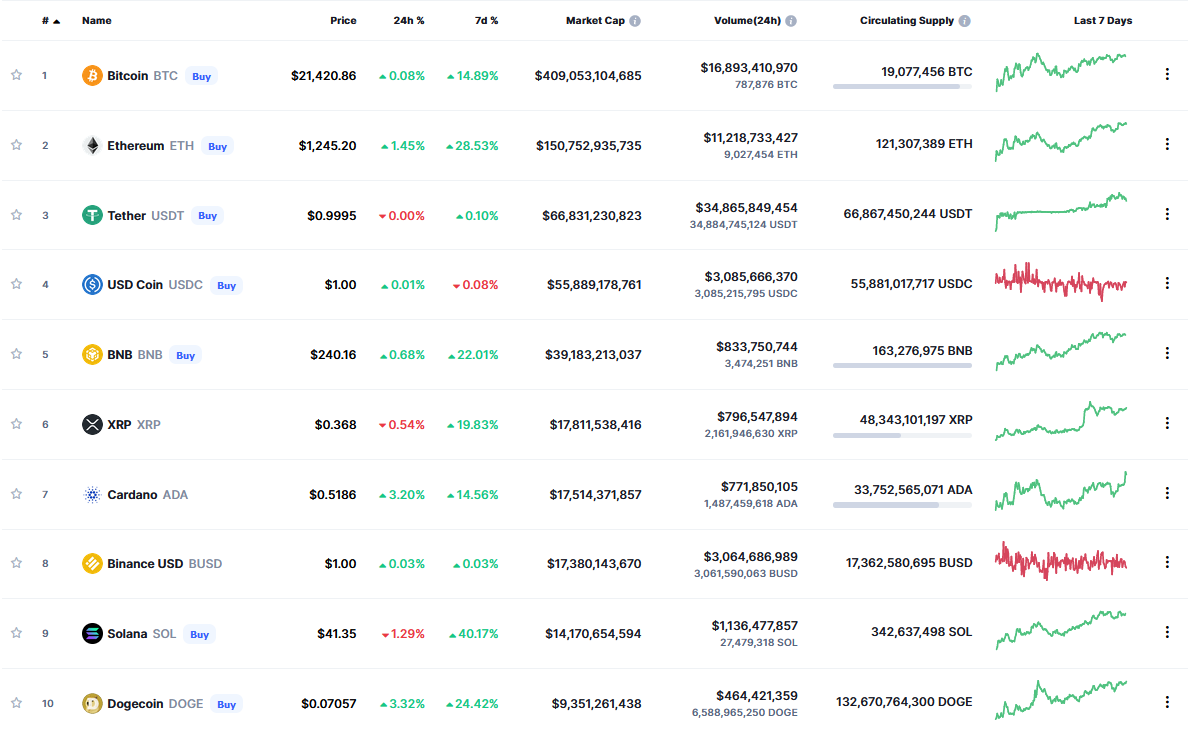Image resolution: width=1188 pixels, height=736 pixels.
Task: Open Binance USD BUSD coin link
Action: [x=164, y=563]
